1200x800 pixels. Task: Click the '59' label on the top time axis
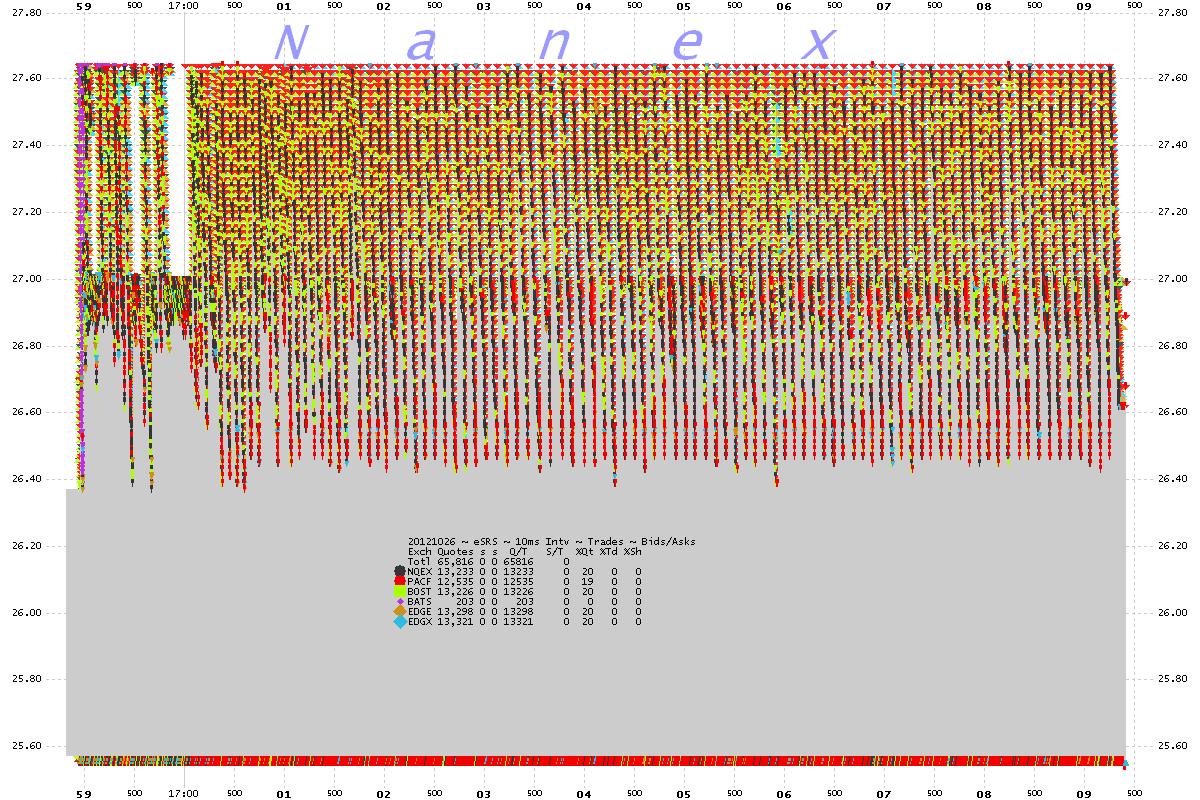[84, 6]
